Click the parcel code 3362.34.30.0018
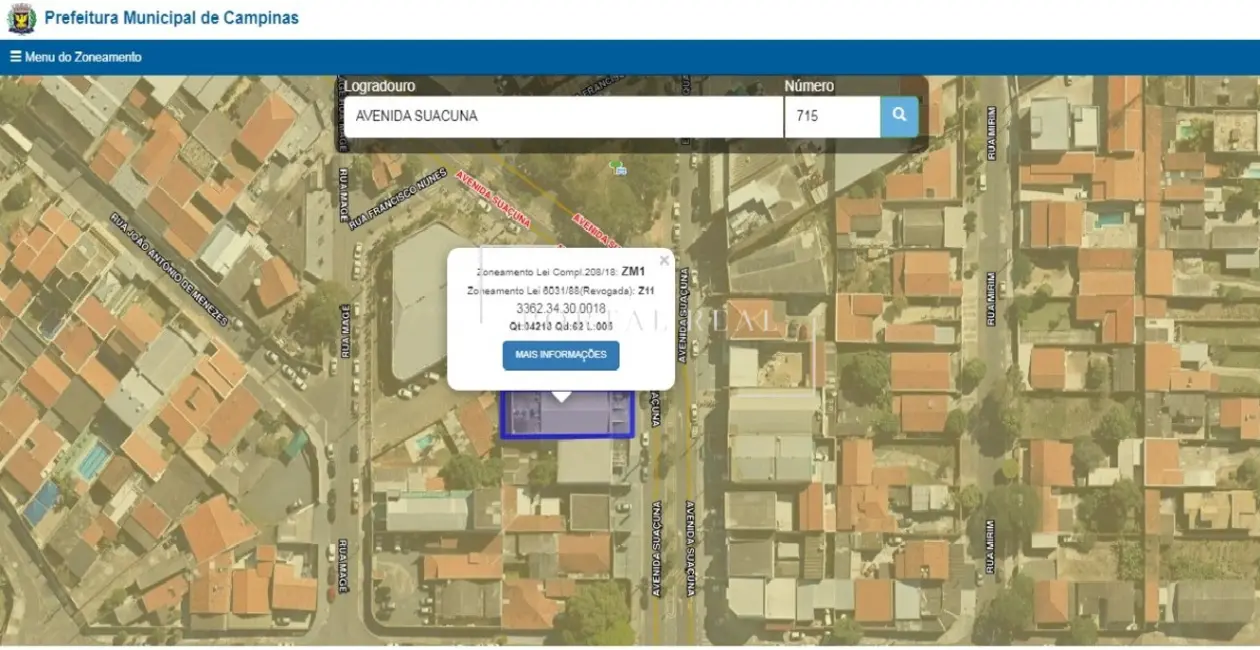 click(561, 309)
